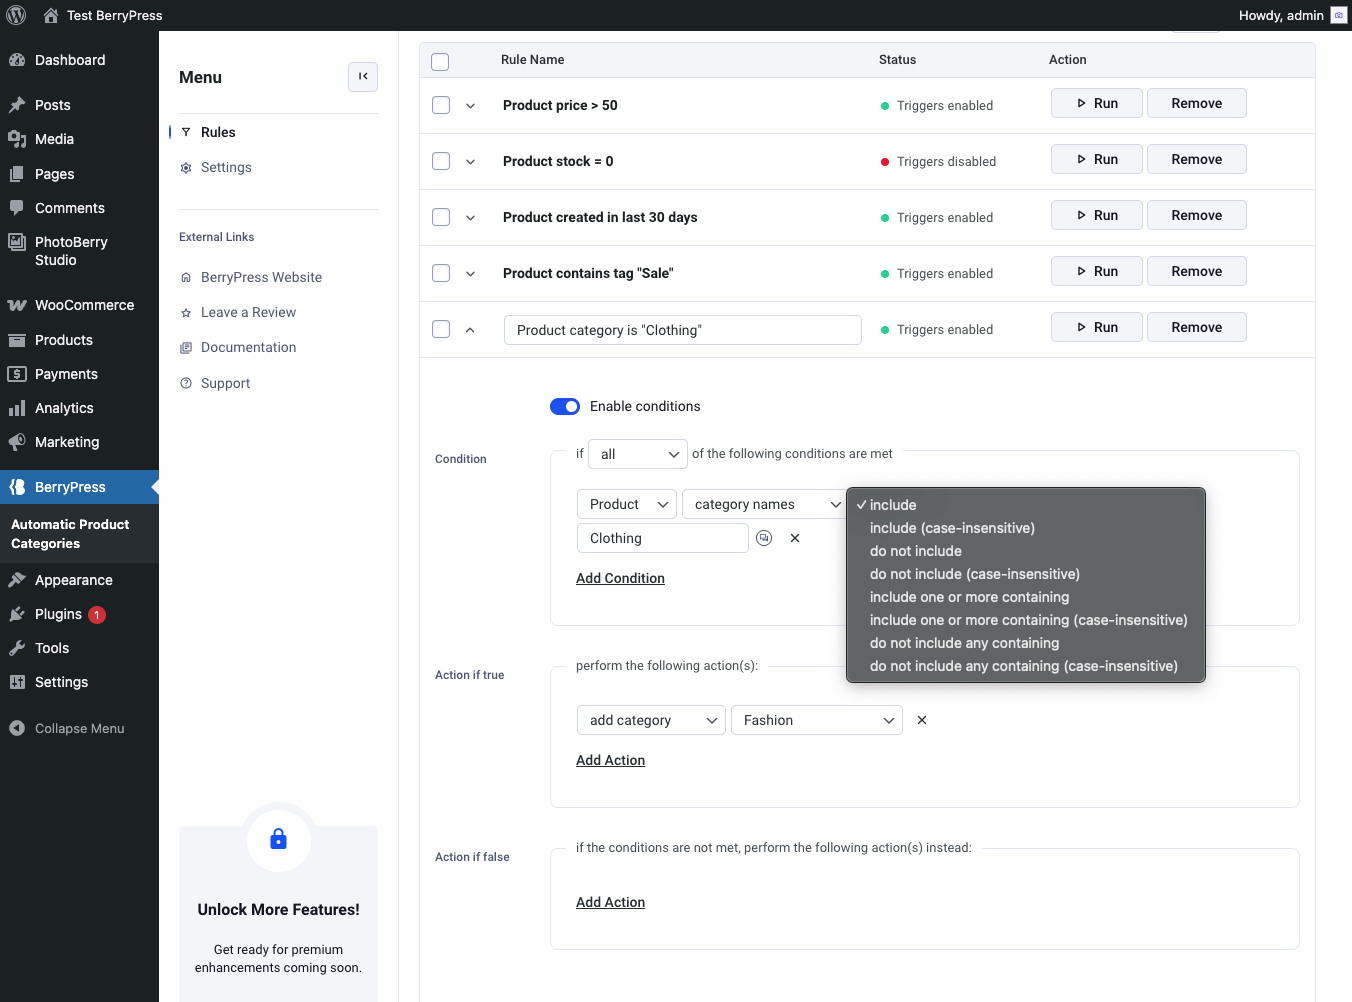
Task: Remove the add category action with X
Action: pos(922,720)
